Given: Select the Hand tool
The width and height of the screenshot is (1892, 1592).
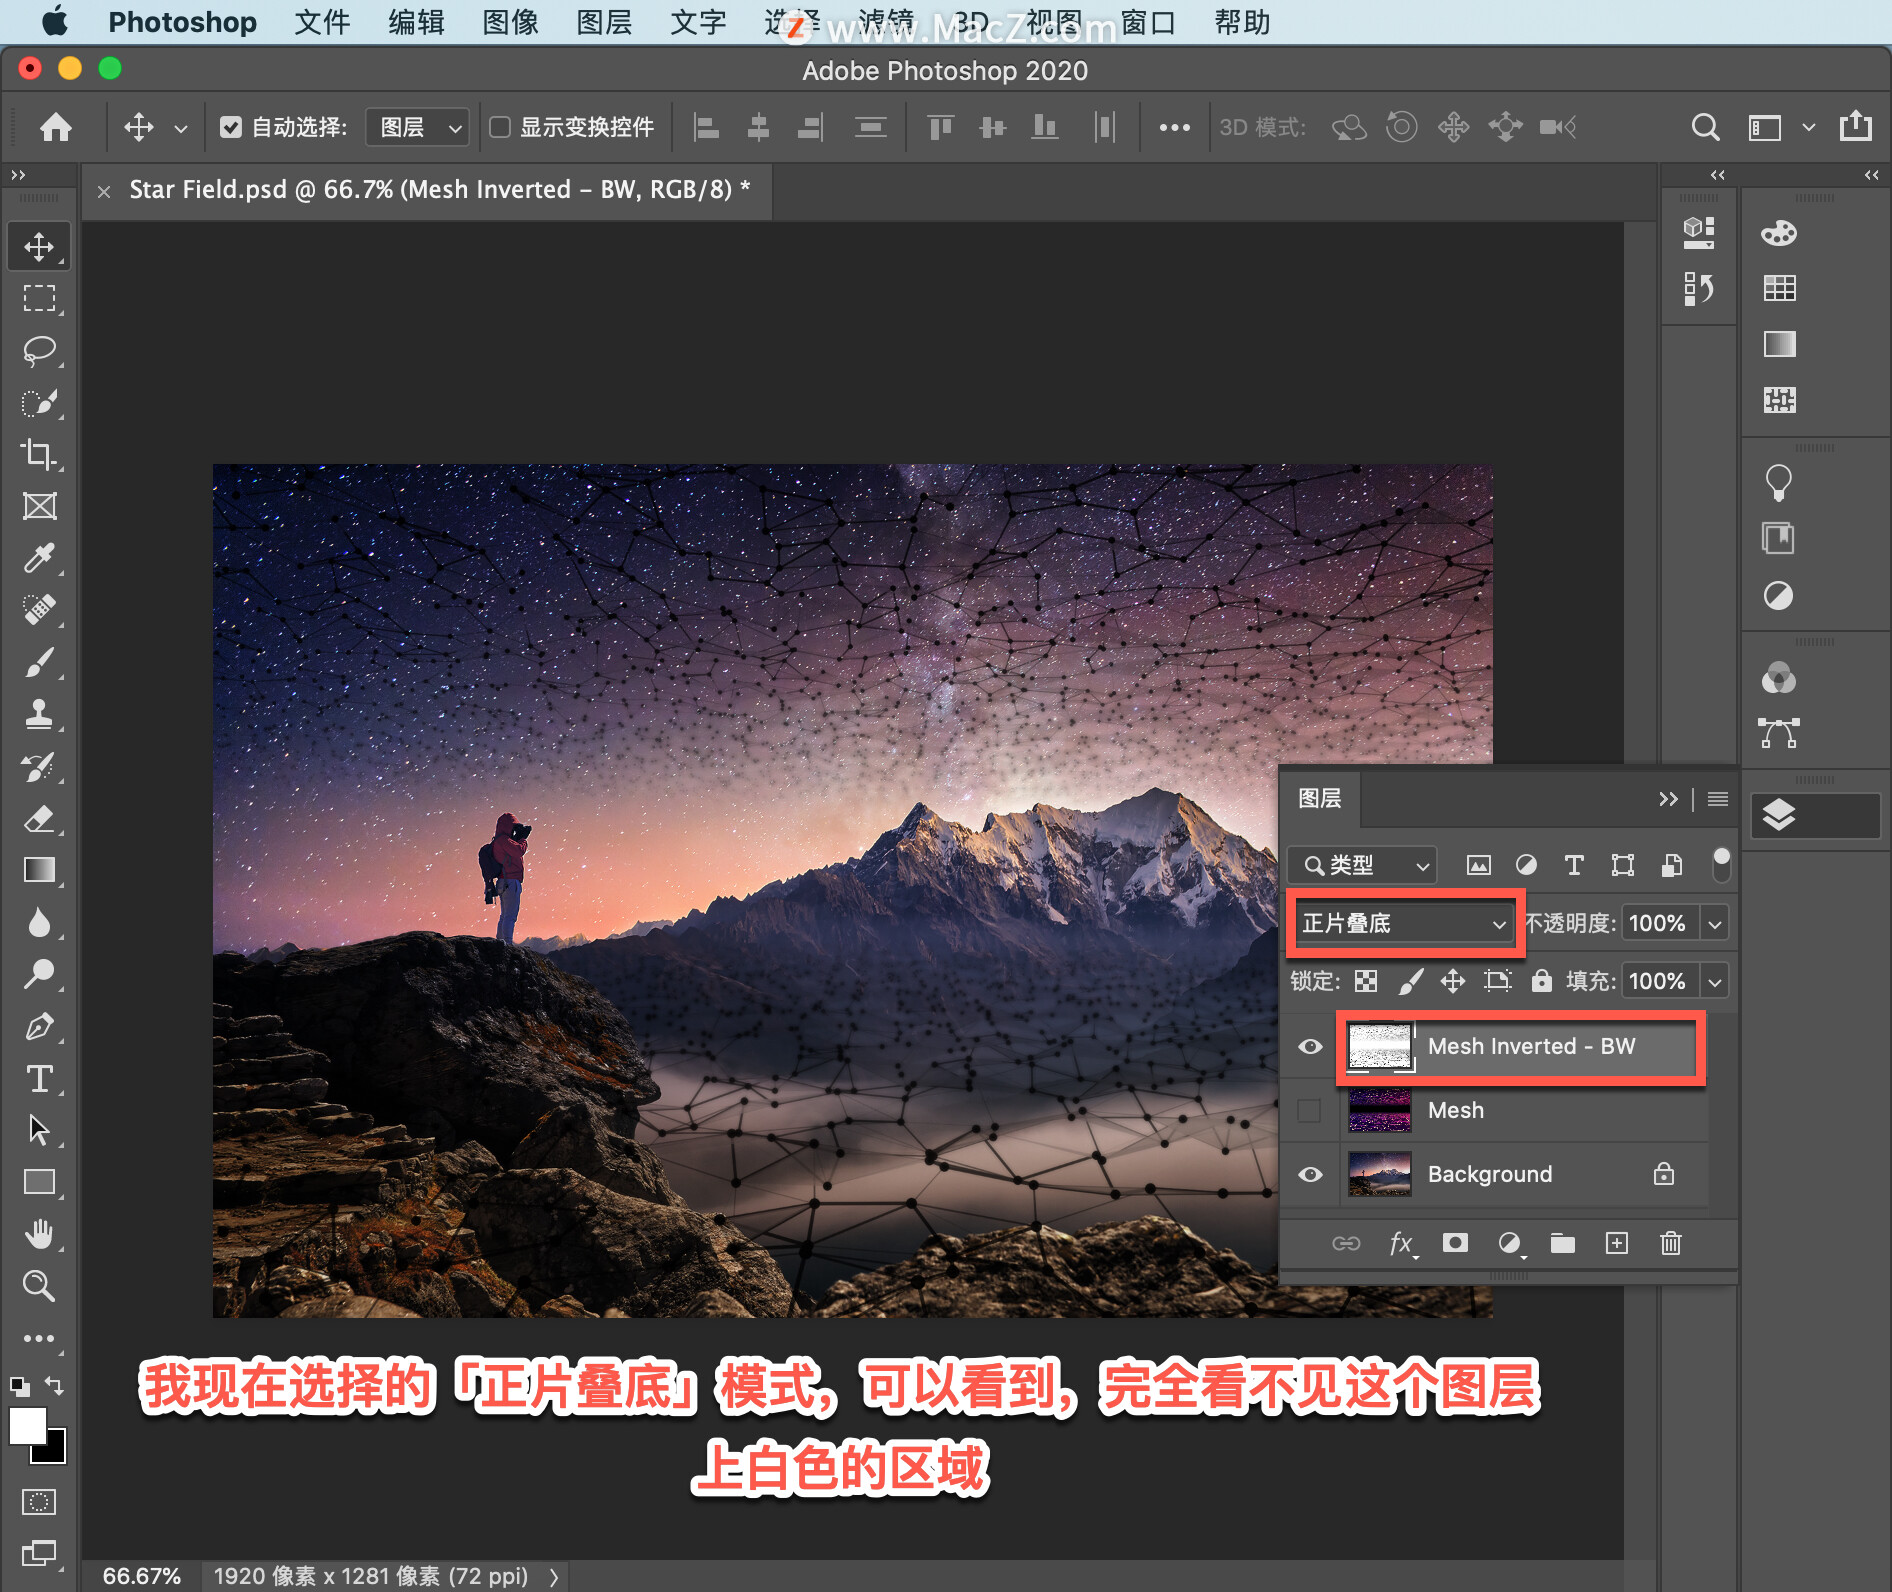Looking at the screenshot, I should coord(39,1234).
